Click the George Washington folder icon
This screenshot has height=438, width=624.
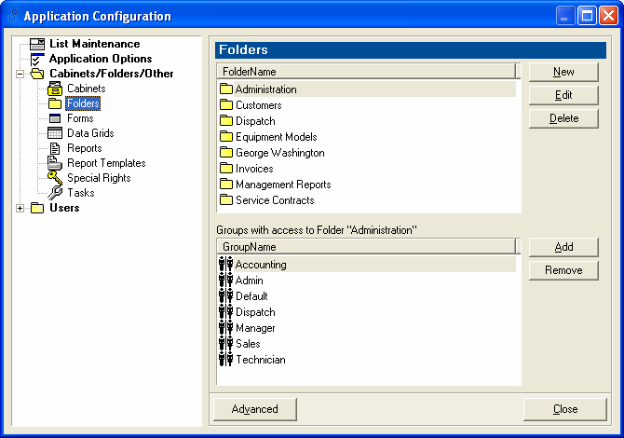226,152
